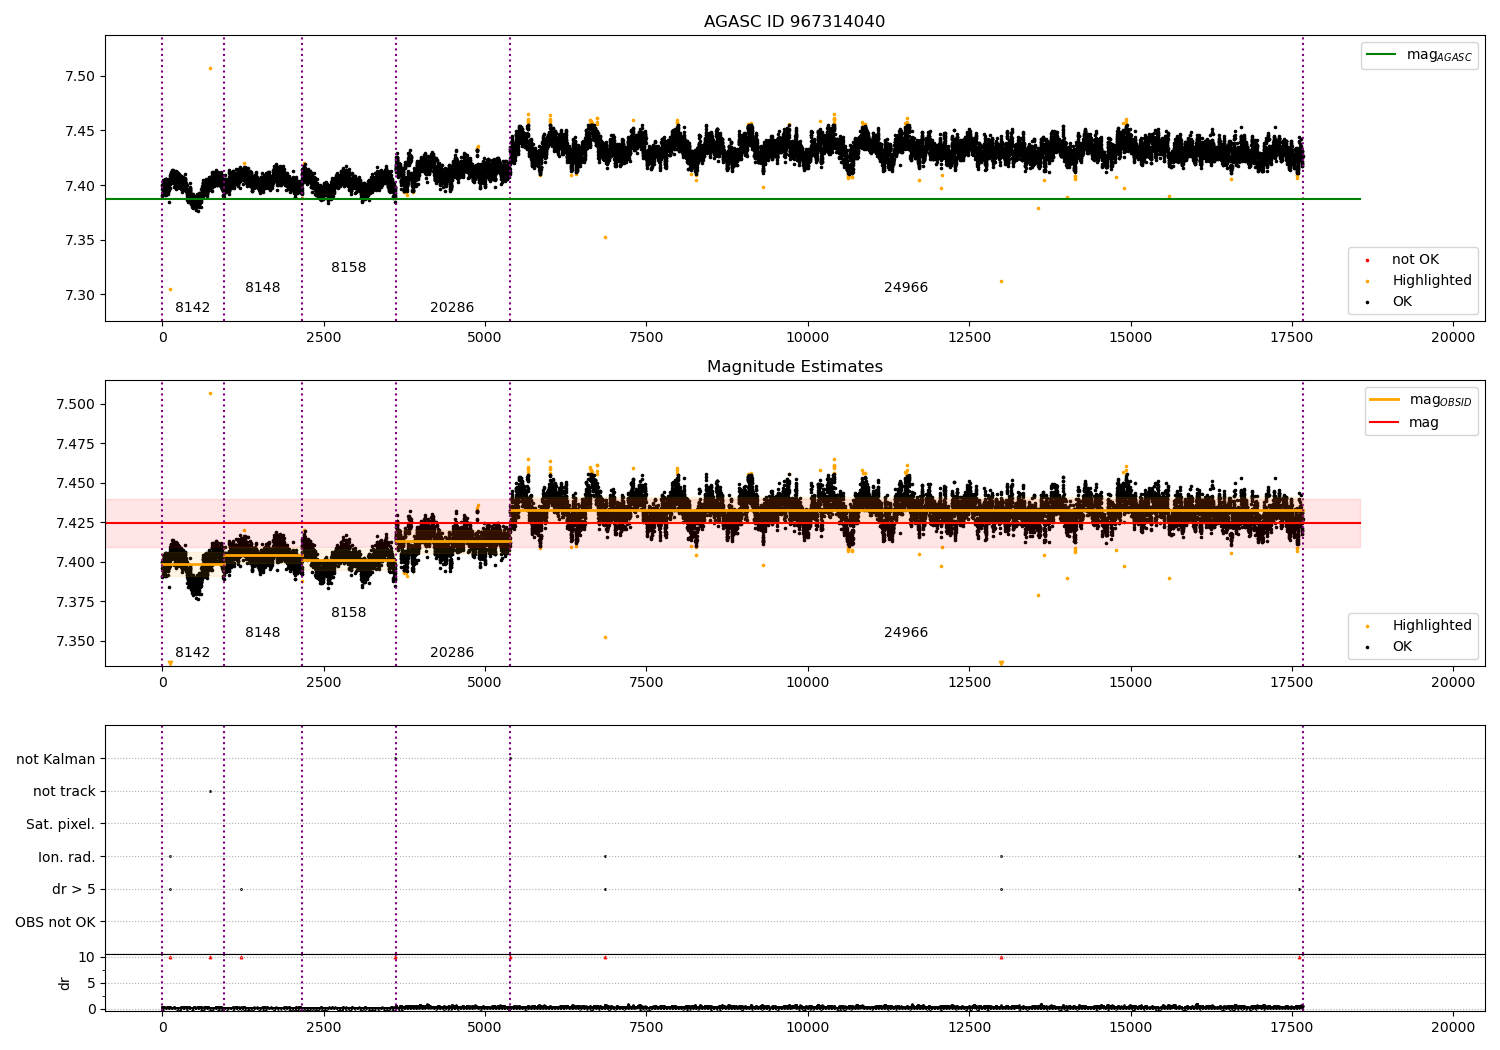Click obsid label "8158" in Magnitude Estimates plot
The width and height of the screenshot is (1500, 1050).
coord(349,612)
